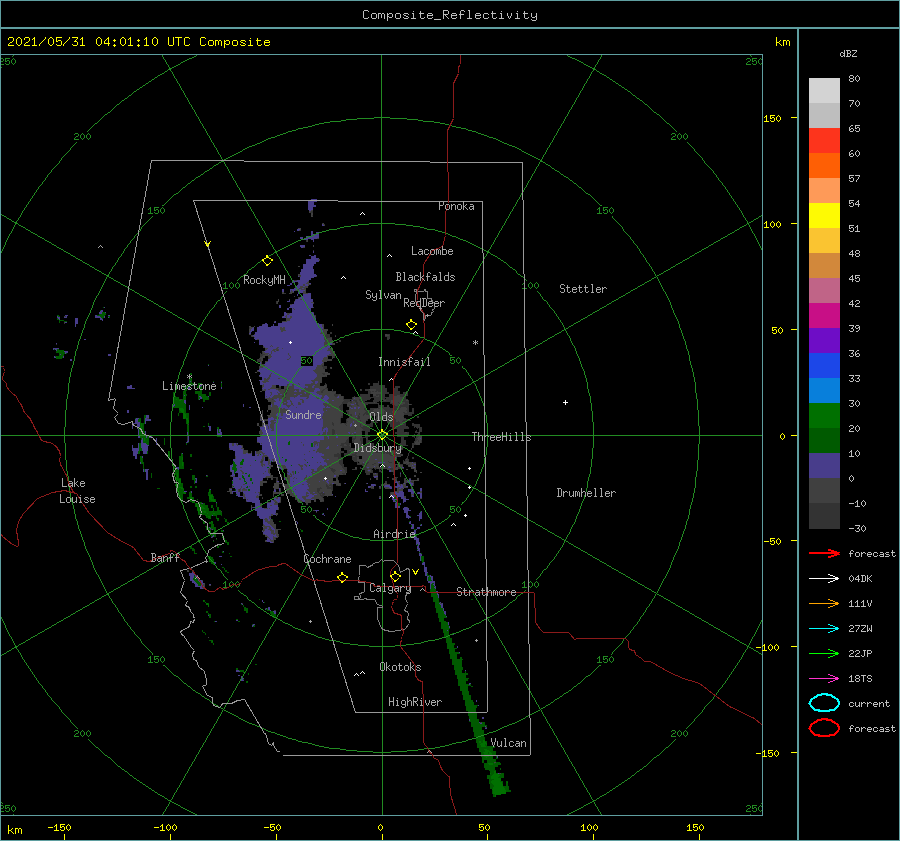Click the RedDeer city label
Viewport: 900px width, 841px height.
pos(424,303)
